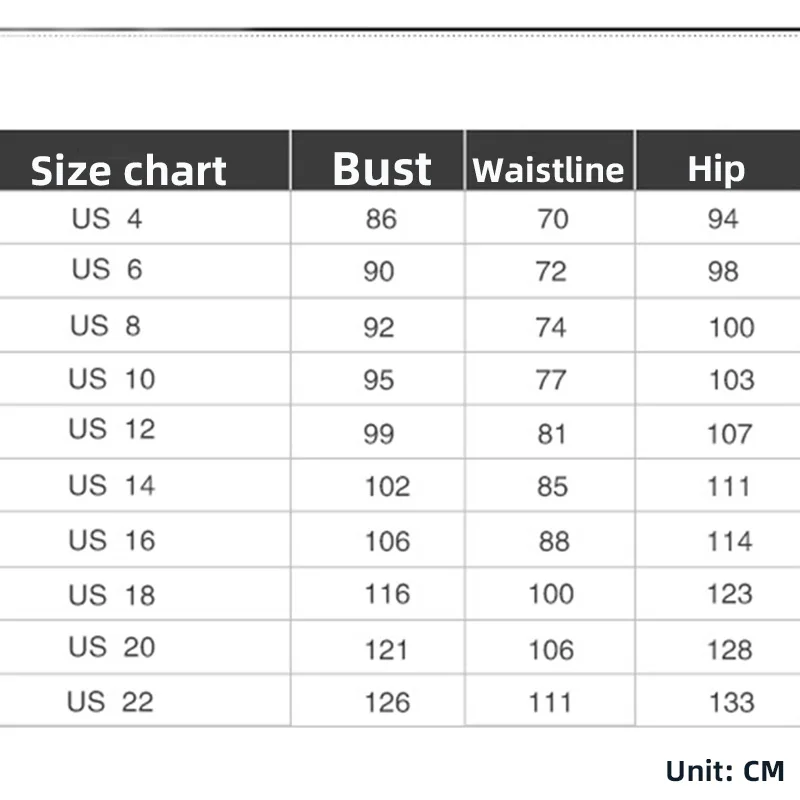Select the US 10 row label
Image resolution: width=800 pixels, height=800 pixels.
pyautogui.click(x=112, y=379)
